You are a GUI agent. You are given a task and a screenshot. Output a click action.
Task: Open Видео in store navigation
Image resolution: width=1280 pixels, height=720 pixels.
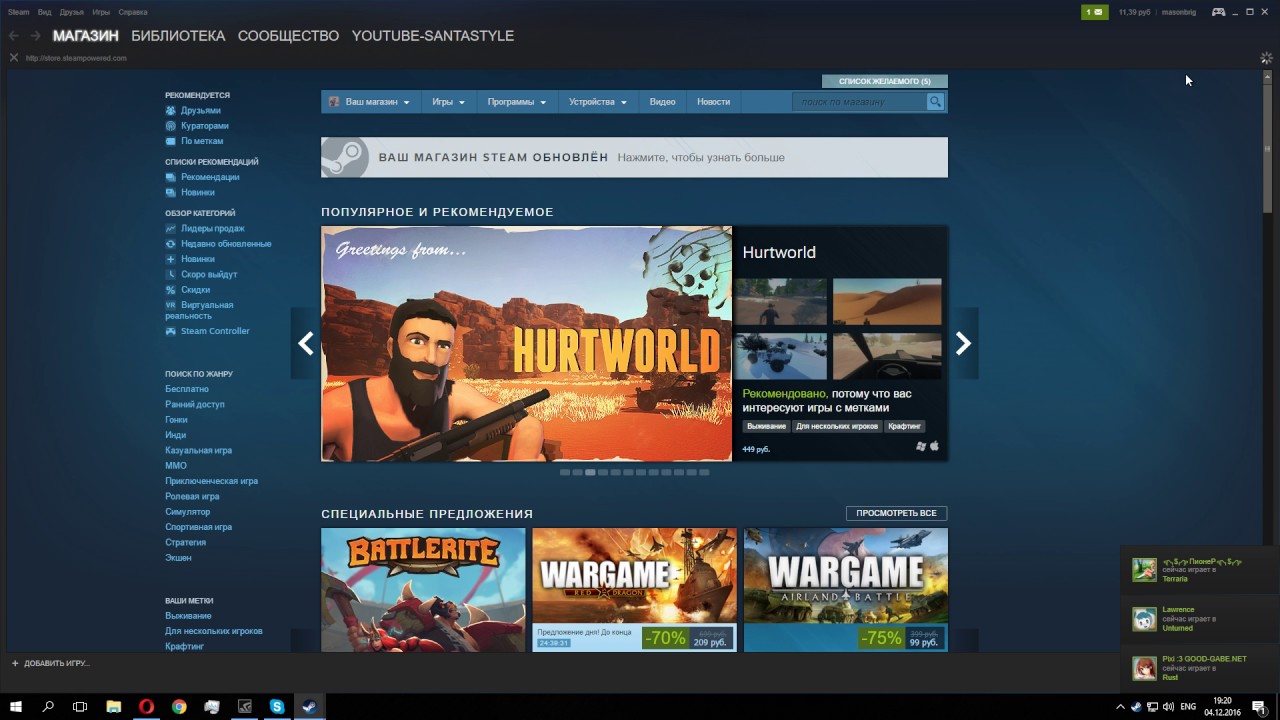click(x=662, y=102)
